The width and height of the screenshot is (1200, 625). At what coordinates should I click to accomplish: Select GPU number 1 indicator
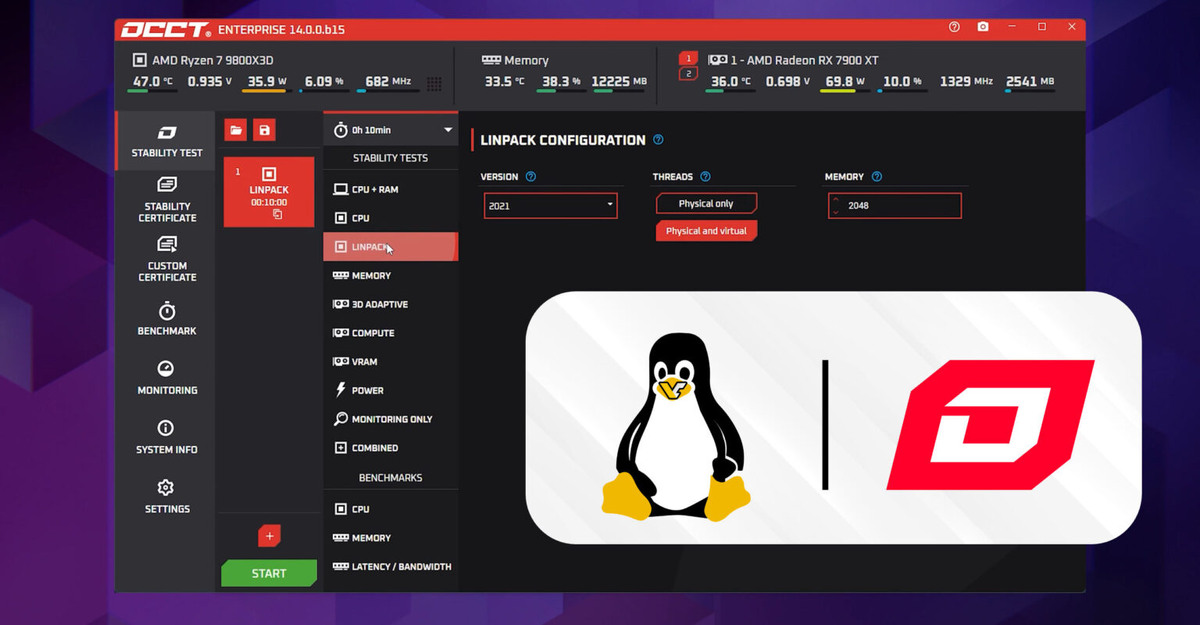point(687,59)
